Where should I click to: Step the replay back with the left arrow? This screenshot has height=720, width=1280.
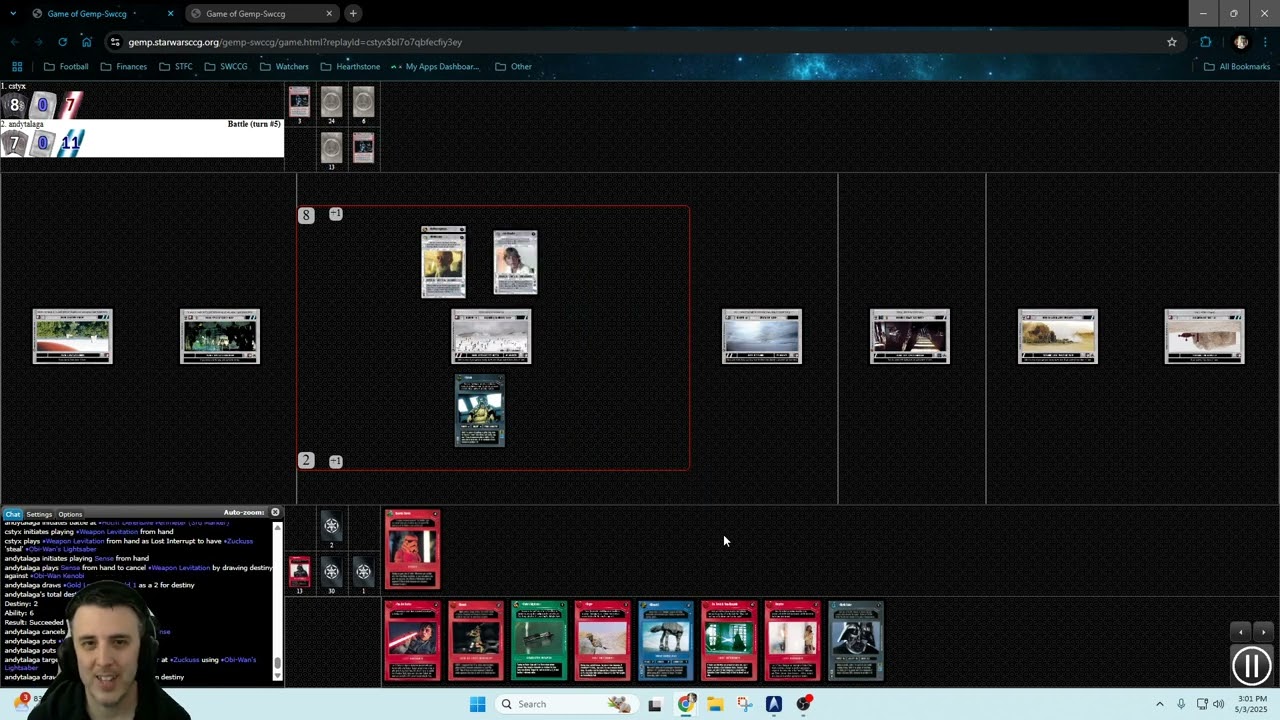(1241, 632)
